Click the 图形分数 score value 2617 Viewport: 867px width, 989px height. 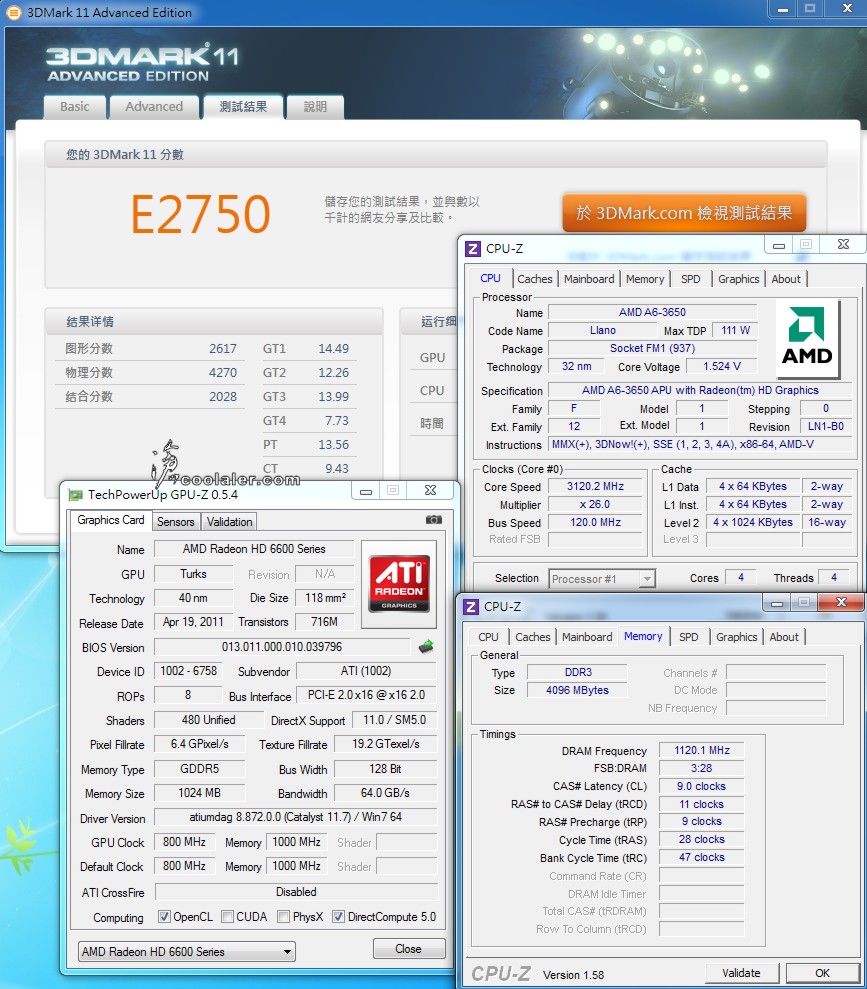click(x=223, y=348)
